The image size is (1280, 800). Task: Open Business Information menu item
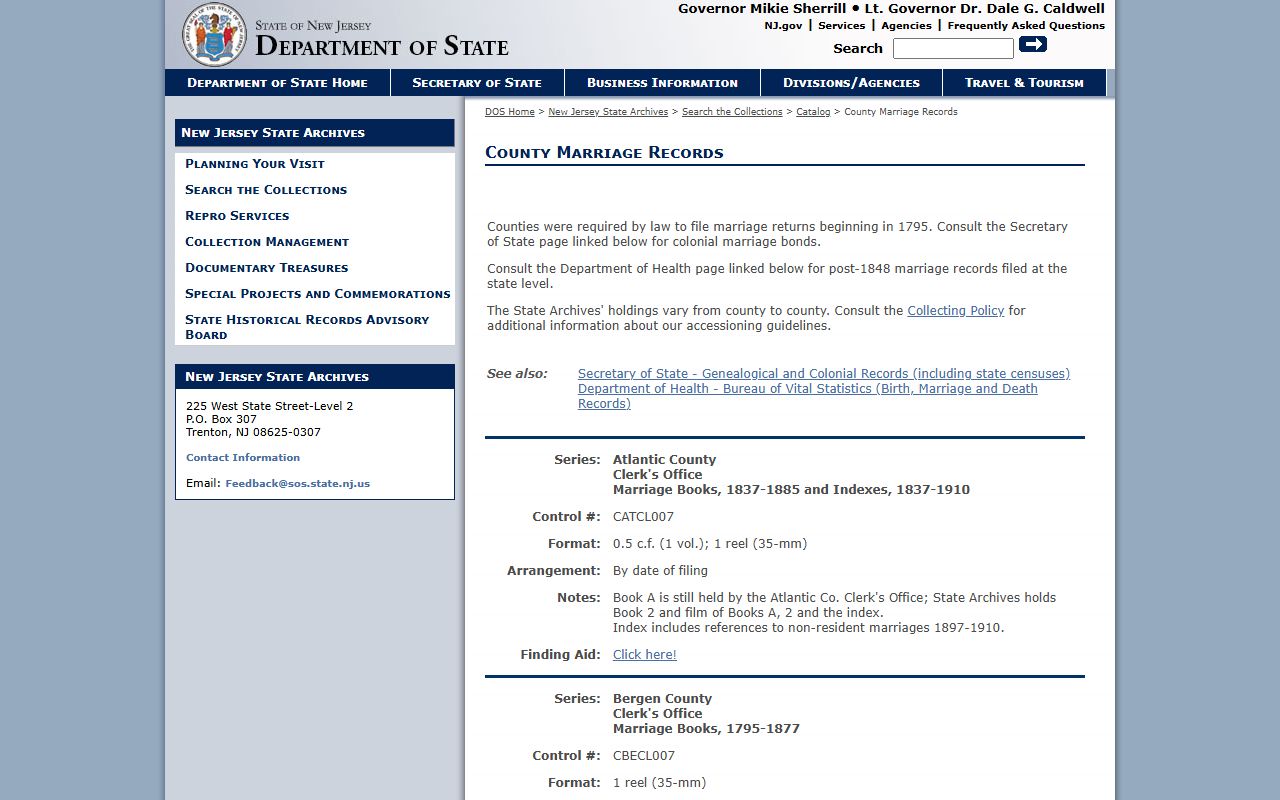point(662,82)
